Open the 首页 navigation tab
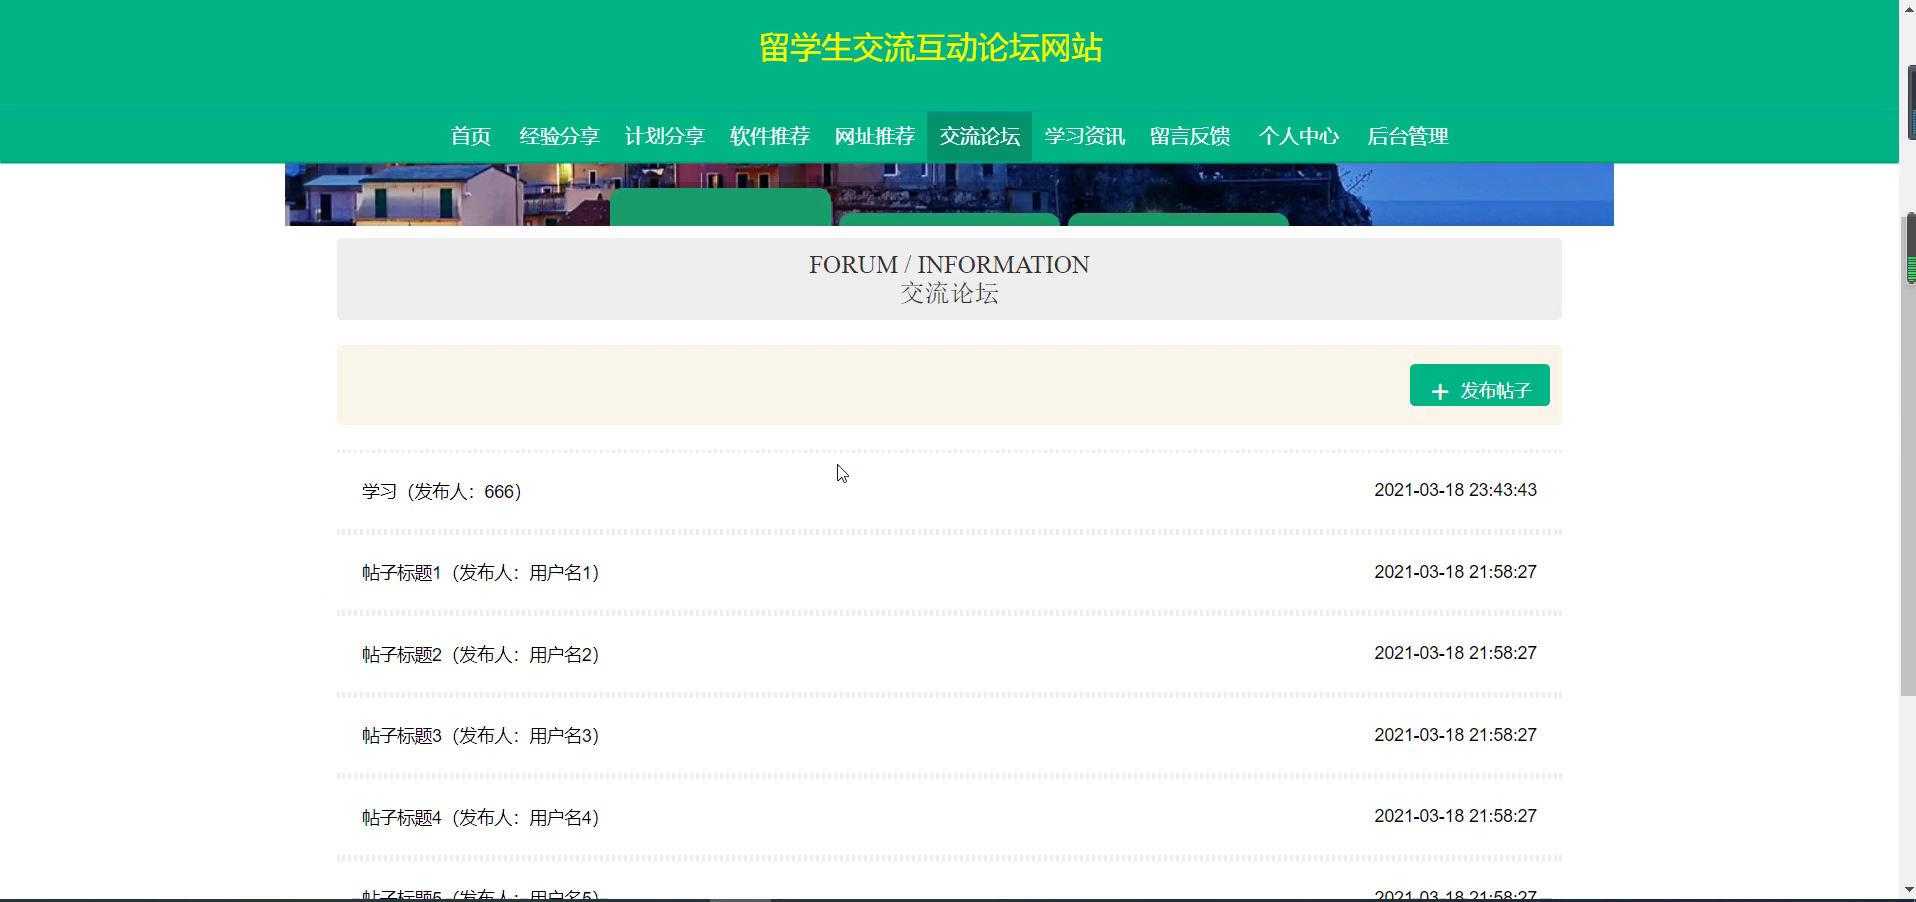Image resolution: width=1916 pixels, height=902 pixels. [470, 136]
